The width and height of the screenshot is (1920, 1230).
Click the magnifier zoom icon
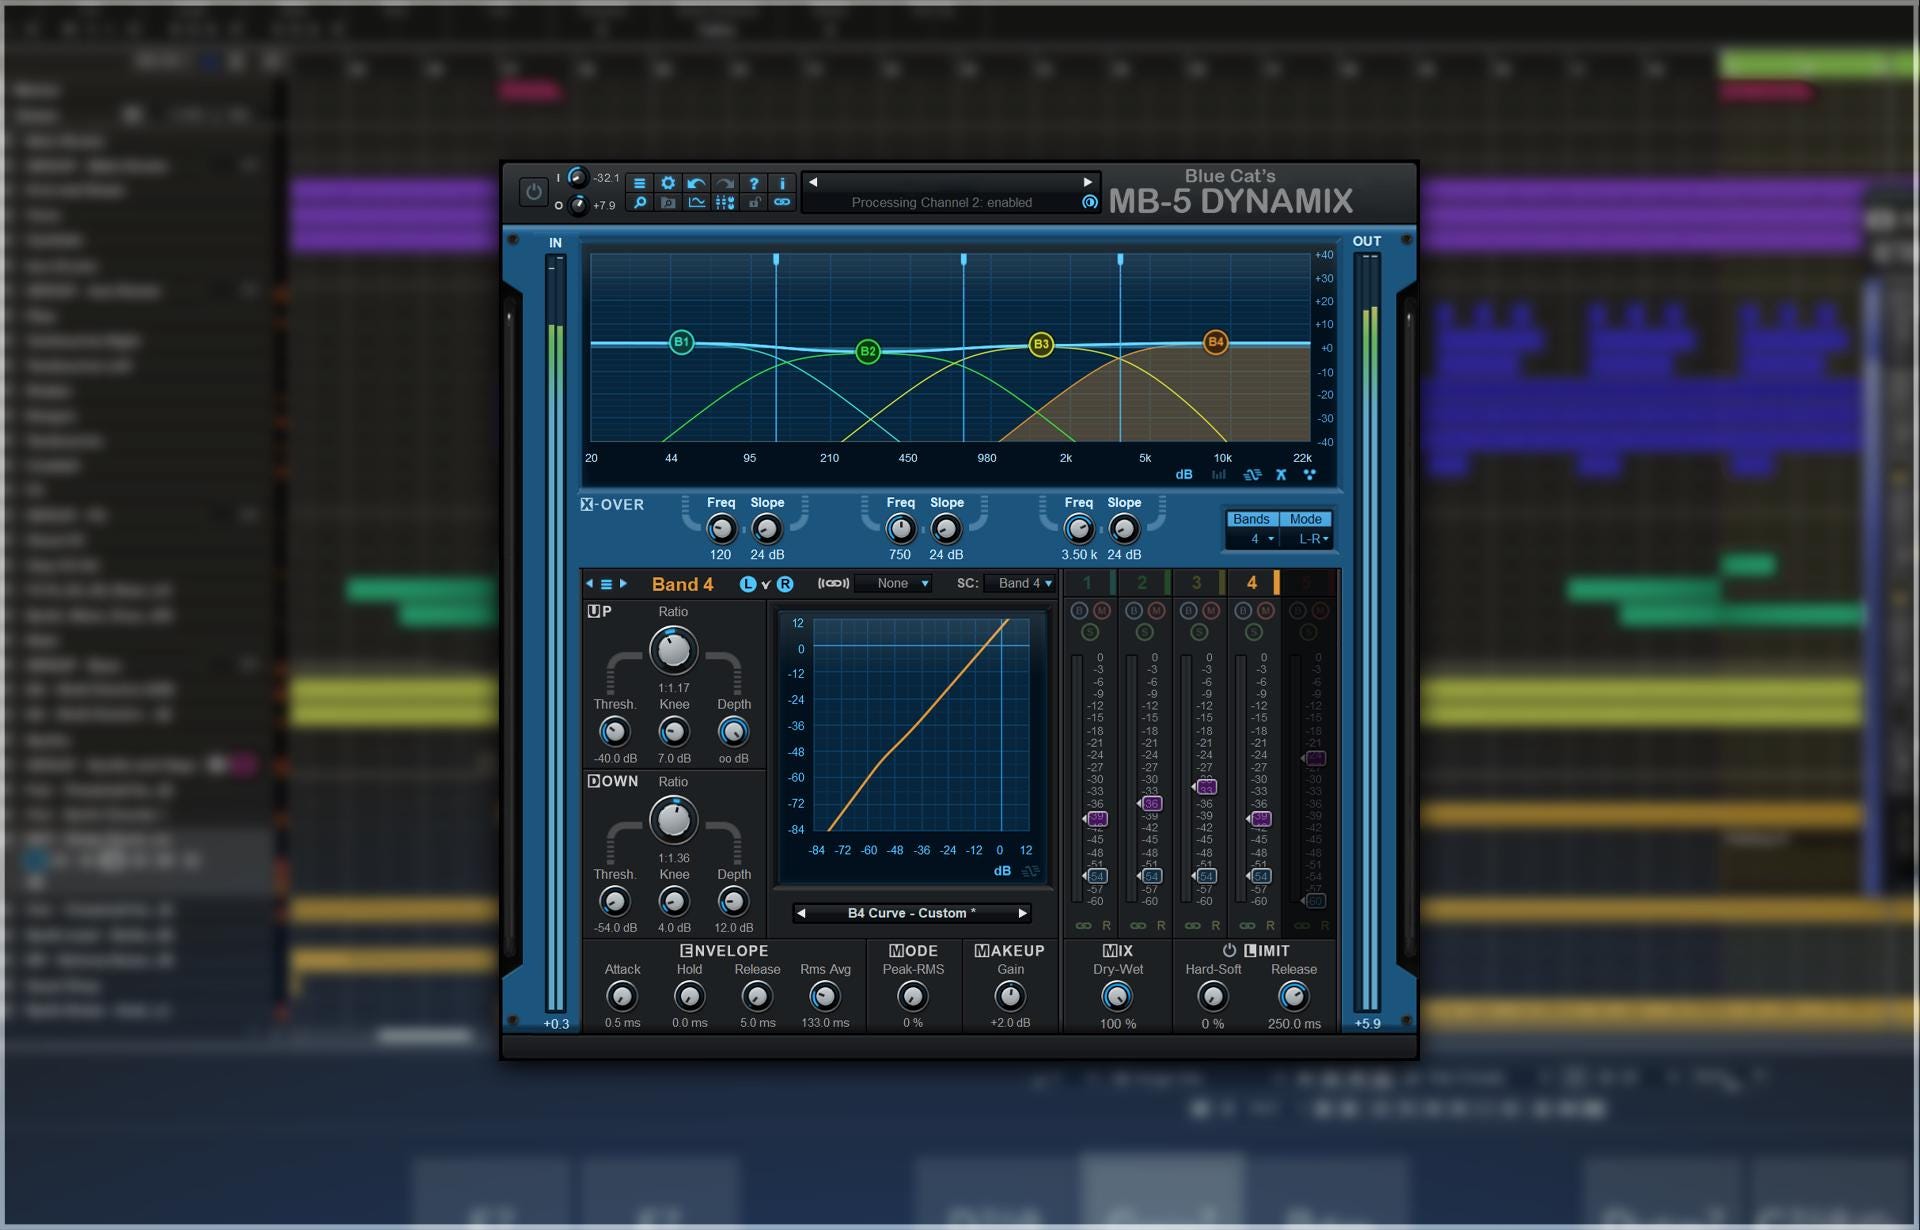click(640, 202)
